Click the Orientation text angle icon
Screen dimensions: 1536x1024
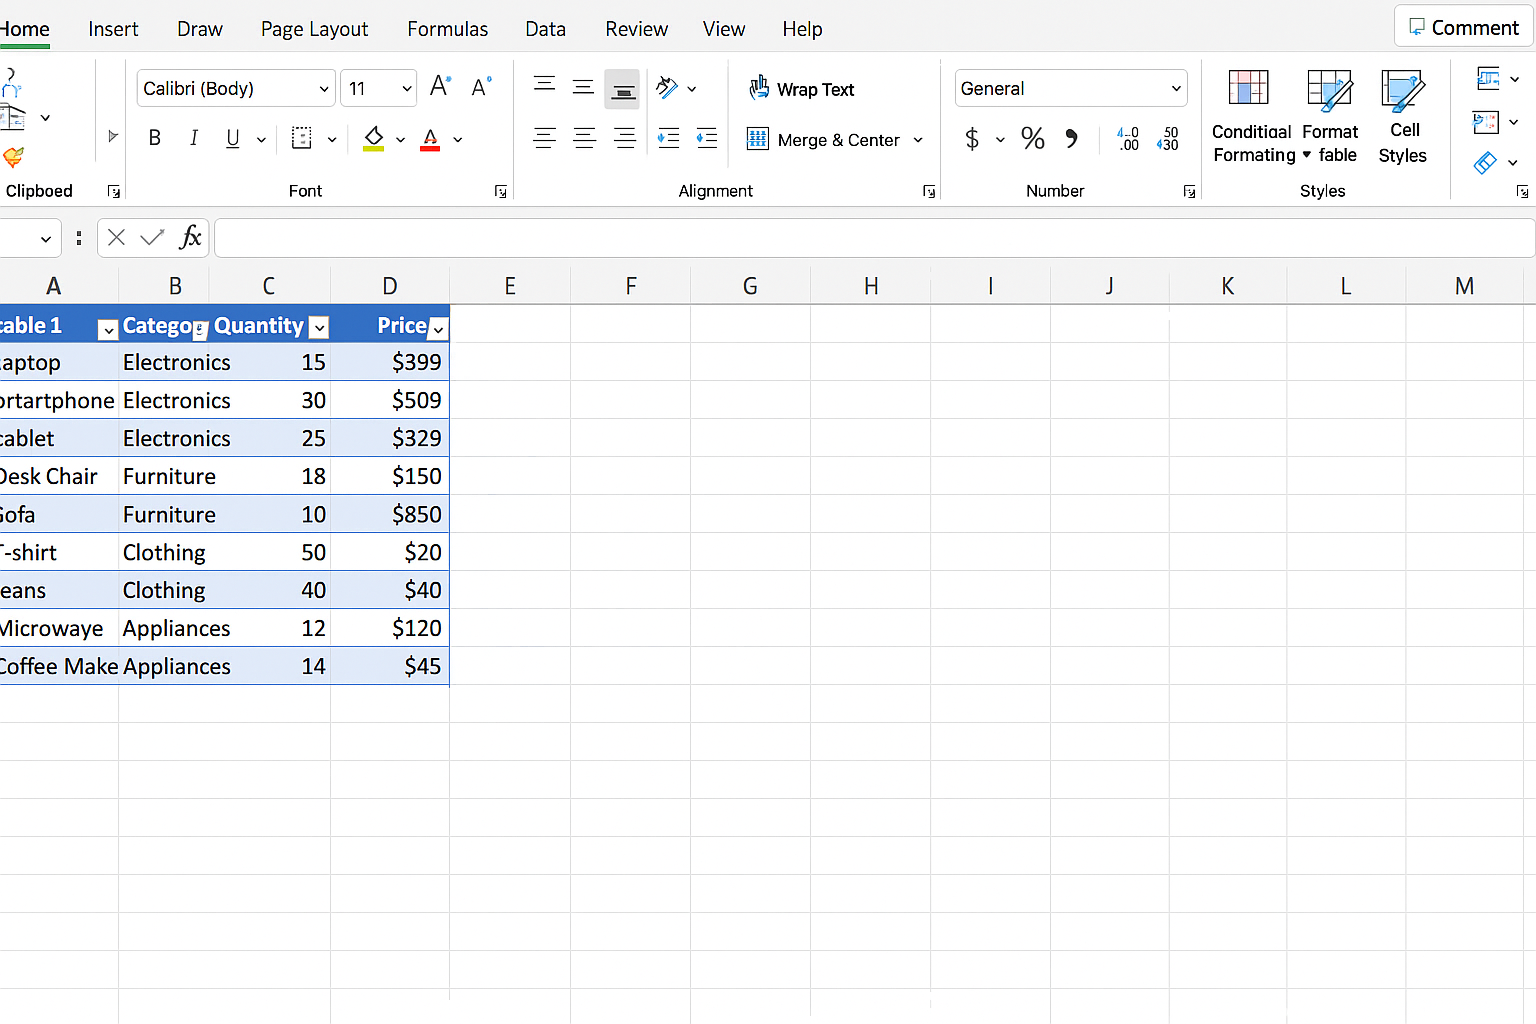coord(667,88)
